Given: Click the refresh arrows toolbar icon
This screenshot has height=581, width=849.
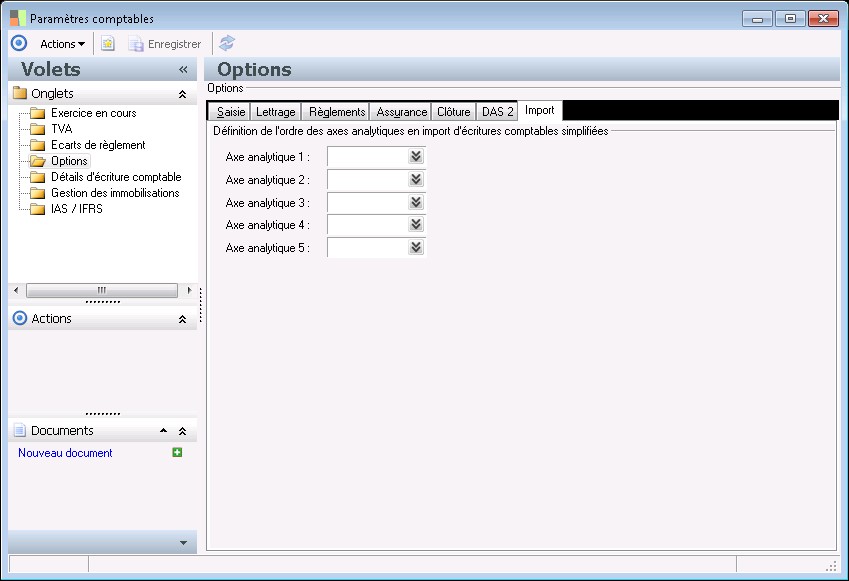Looking at the screenshot, I should pyautogui.click(x=227, y=43).
